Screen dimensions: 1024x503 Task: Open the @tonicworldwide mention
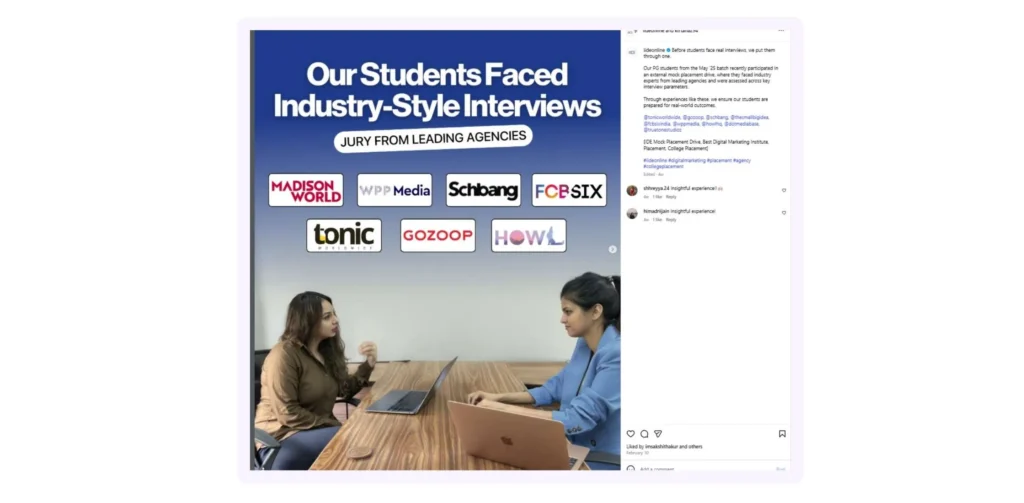662,118
